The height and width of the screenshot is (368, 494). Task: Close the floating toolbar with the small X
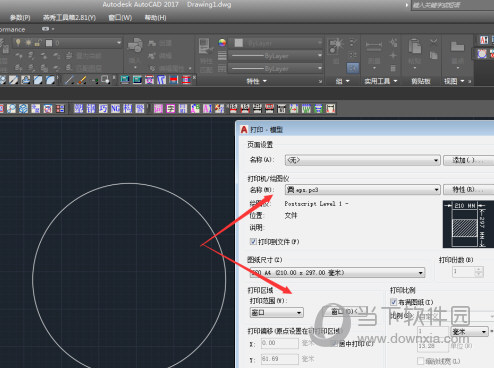[194, 77]
